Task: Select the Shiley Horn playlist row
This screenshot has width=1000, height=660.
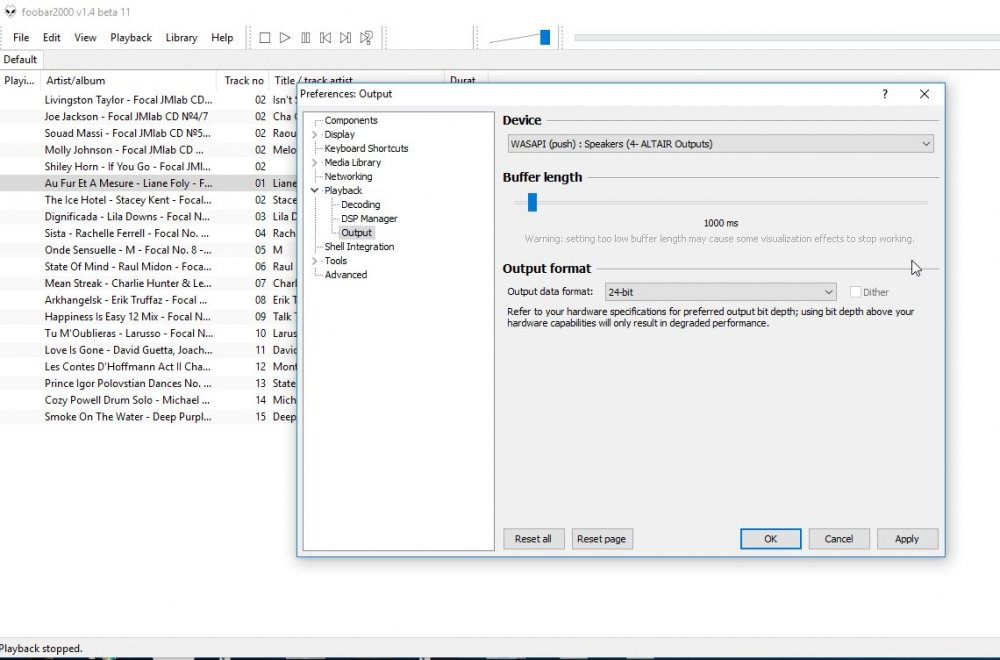Action: [x=148, y=166]
